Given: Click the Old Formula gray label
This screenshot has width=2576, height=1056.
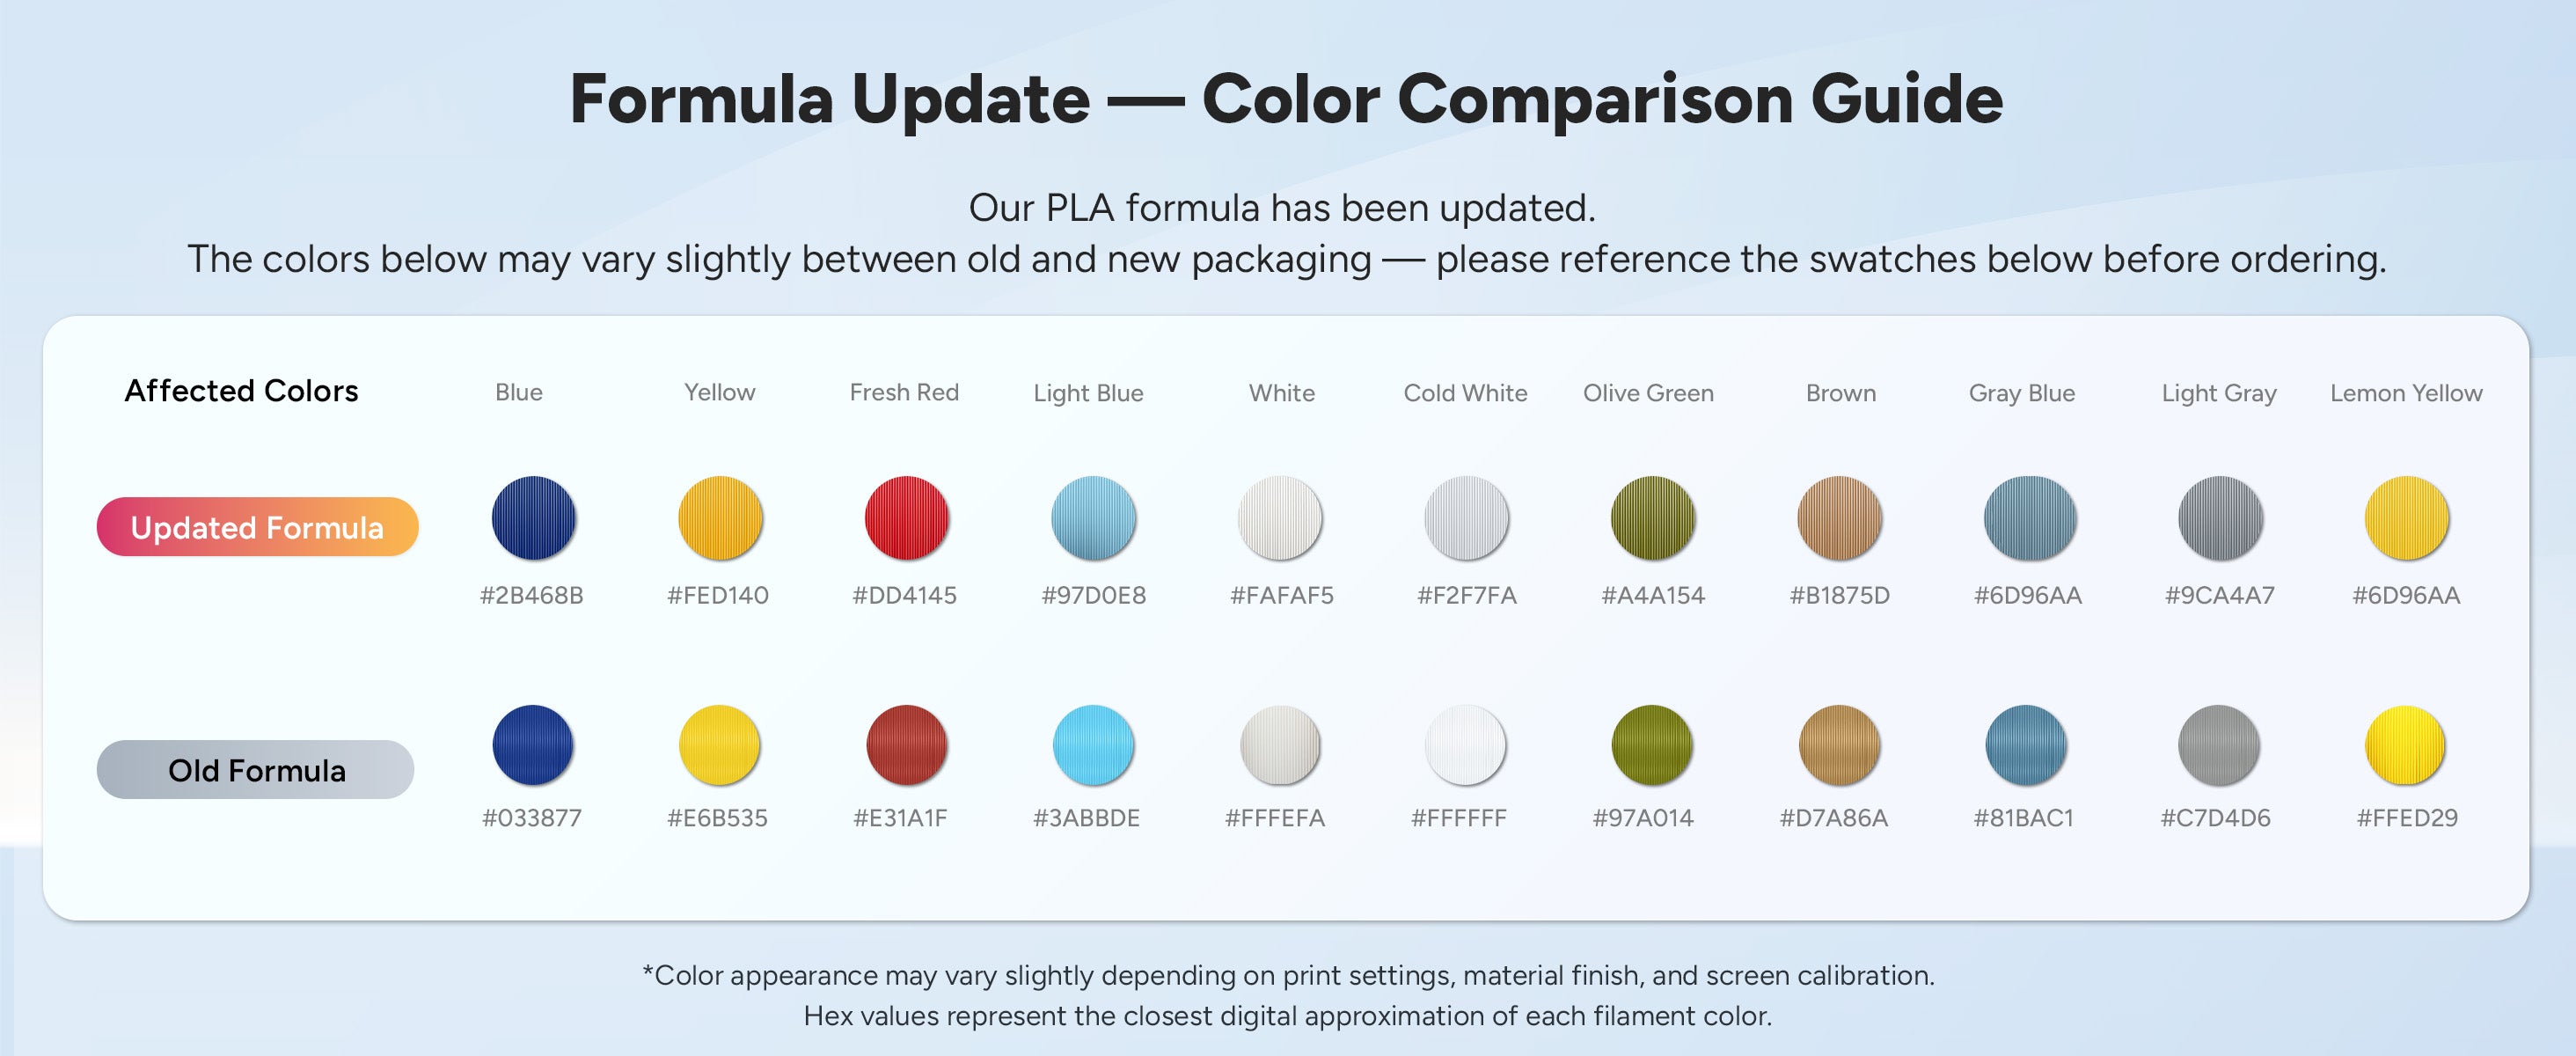Looking at the screenshot, I should pos(256,770).
